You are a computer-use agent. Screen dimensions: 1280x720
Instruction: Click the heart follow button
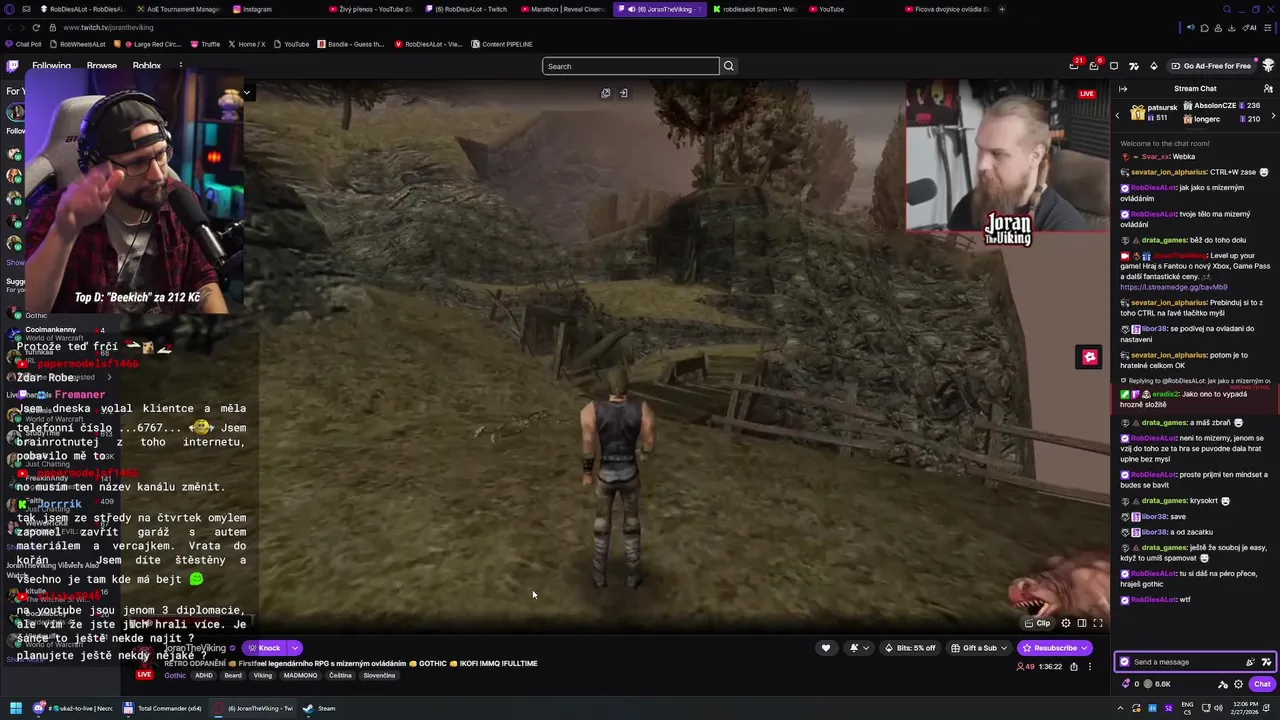coord(826,648)
